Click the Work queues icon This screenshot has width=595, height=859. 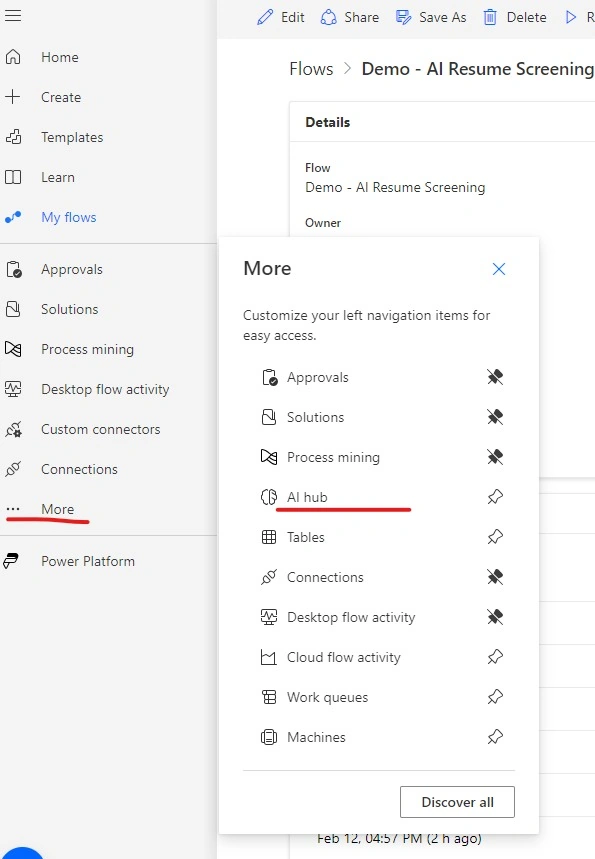coord(268,697)
